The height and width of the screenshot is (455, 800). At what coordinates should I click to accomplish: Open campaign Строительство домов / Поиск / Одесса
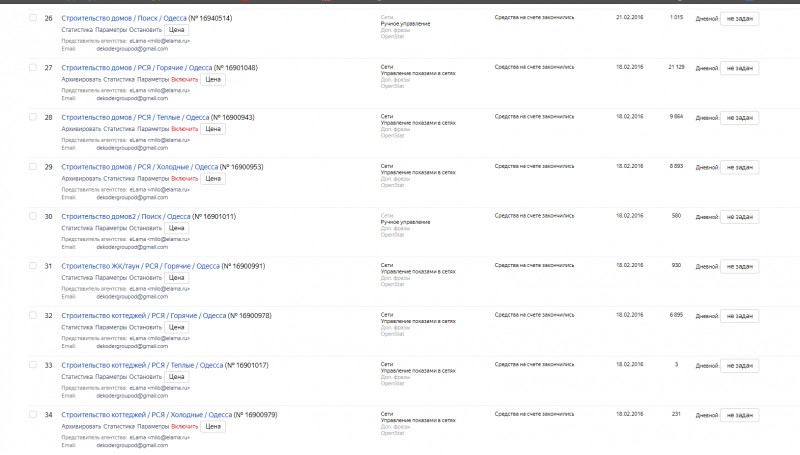(124, 18)
